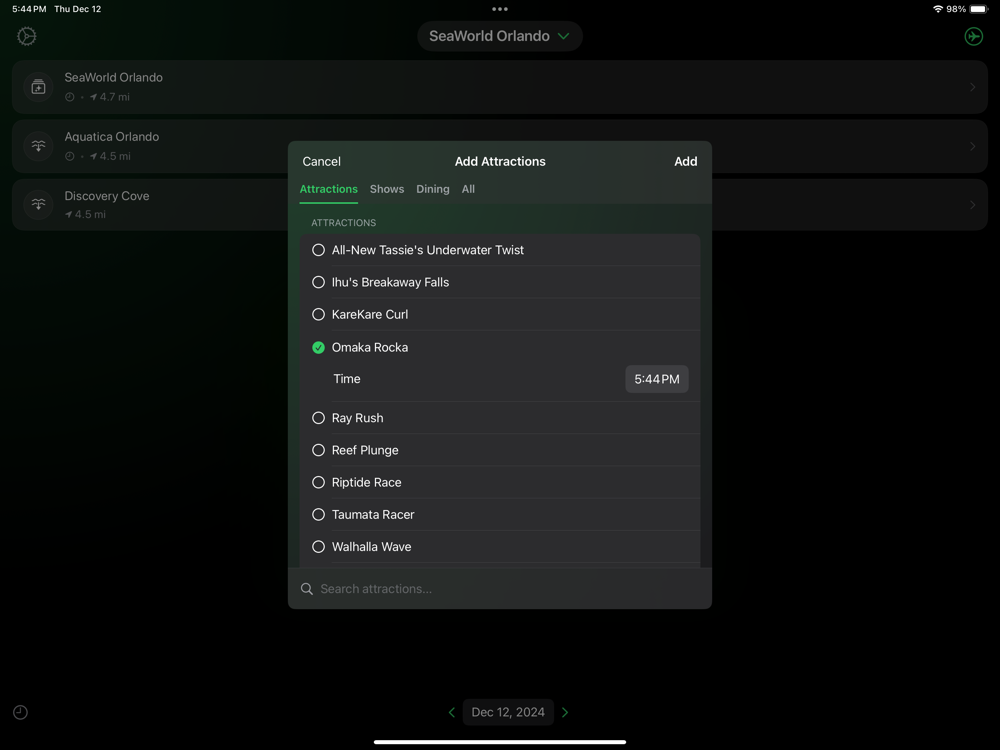The image size is (1000, 750).
Task: Tap the SeaWorld Orlando park row icon
Action: pos(38,87)
